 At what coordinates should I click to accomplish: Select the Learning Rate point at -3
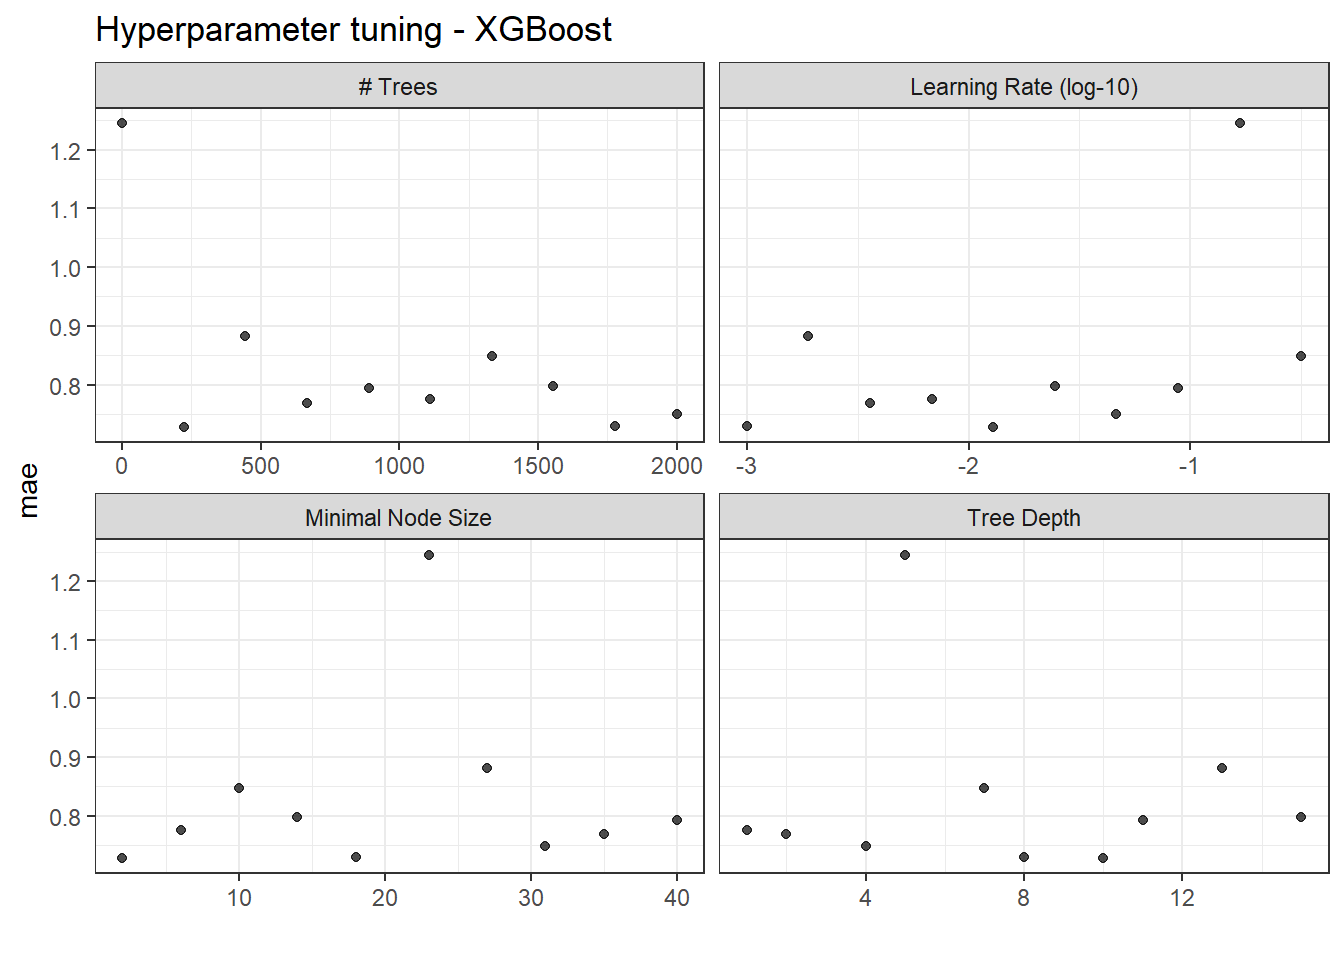click(747, 426)
